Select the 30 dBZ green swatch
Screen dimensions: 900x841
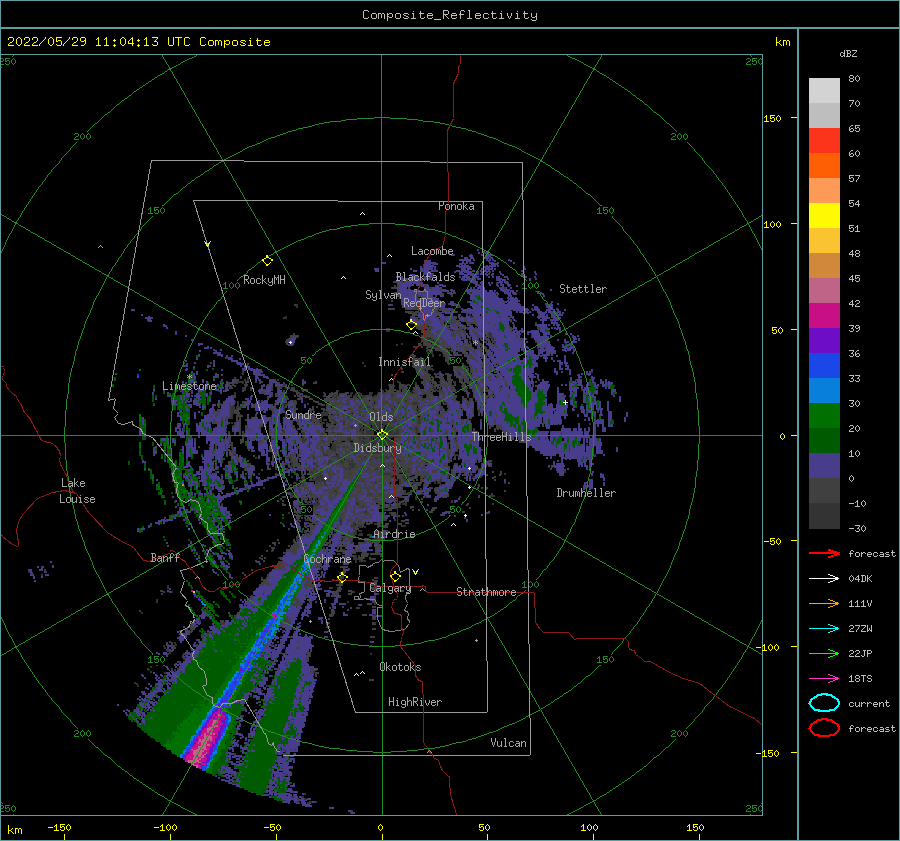[x=824, y=416]
